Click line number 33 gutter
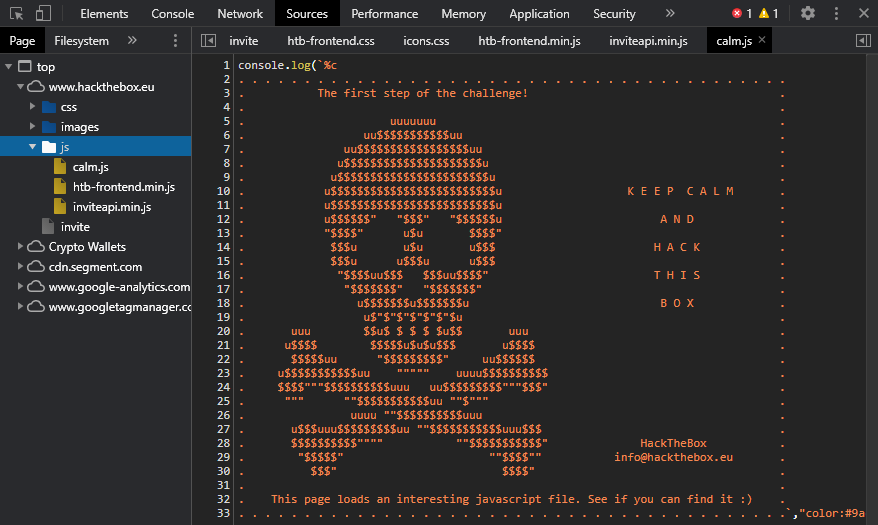Screen dimensions: 878x525 pyautogui.click(x=223, y=513)
